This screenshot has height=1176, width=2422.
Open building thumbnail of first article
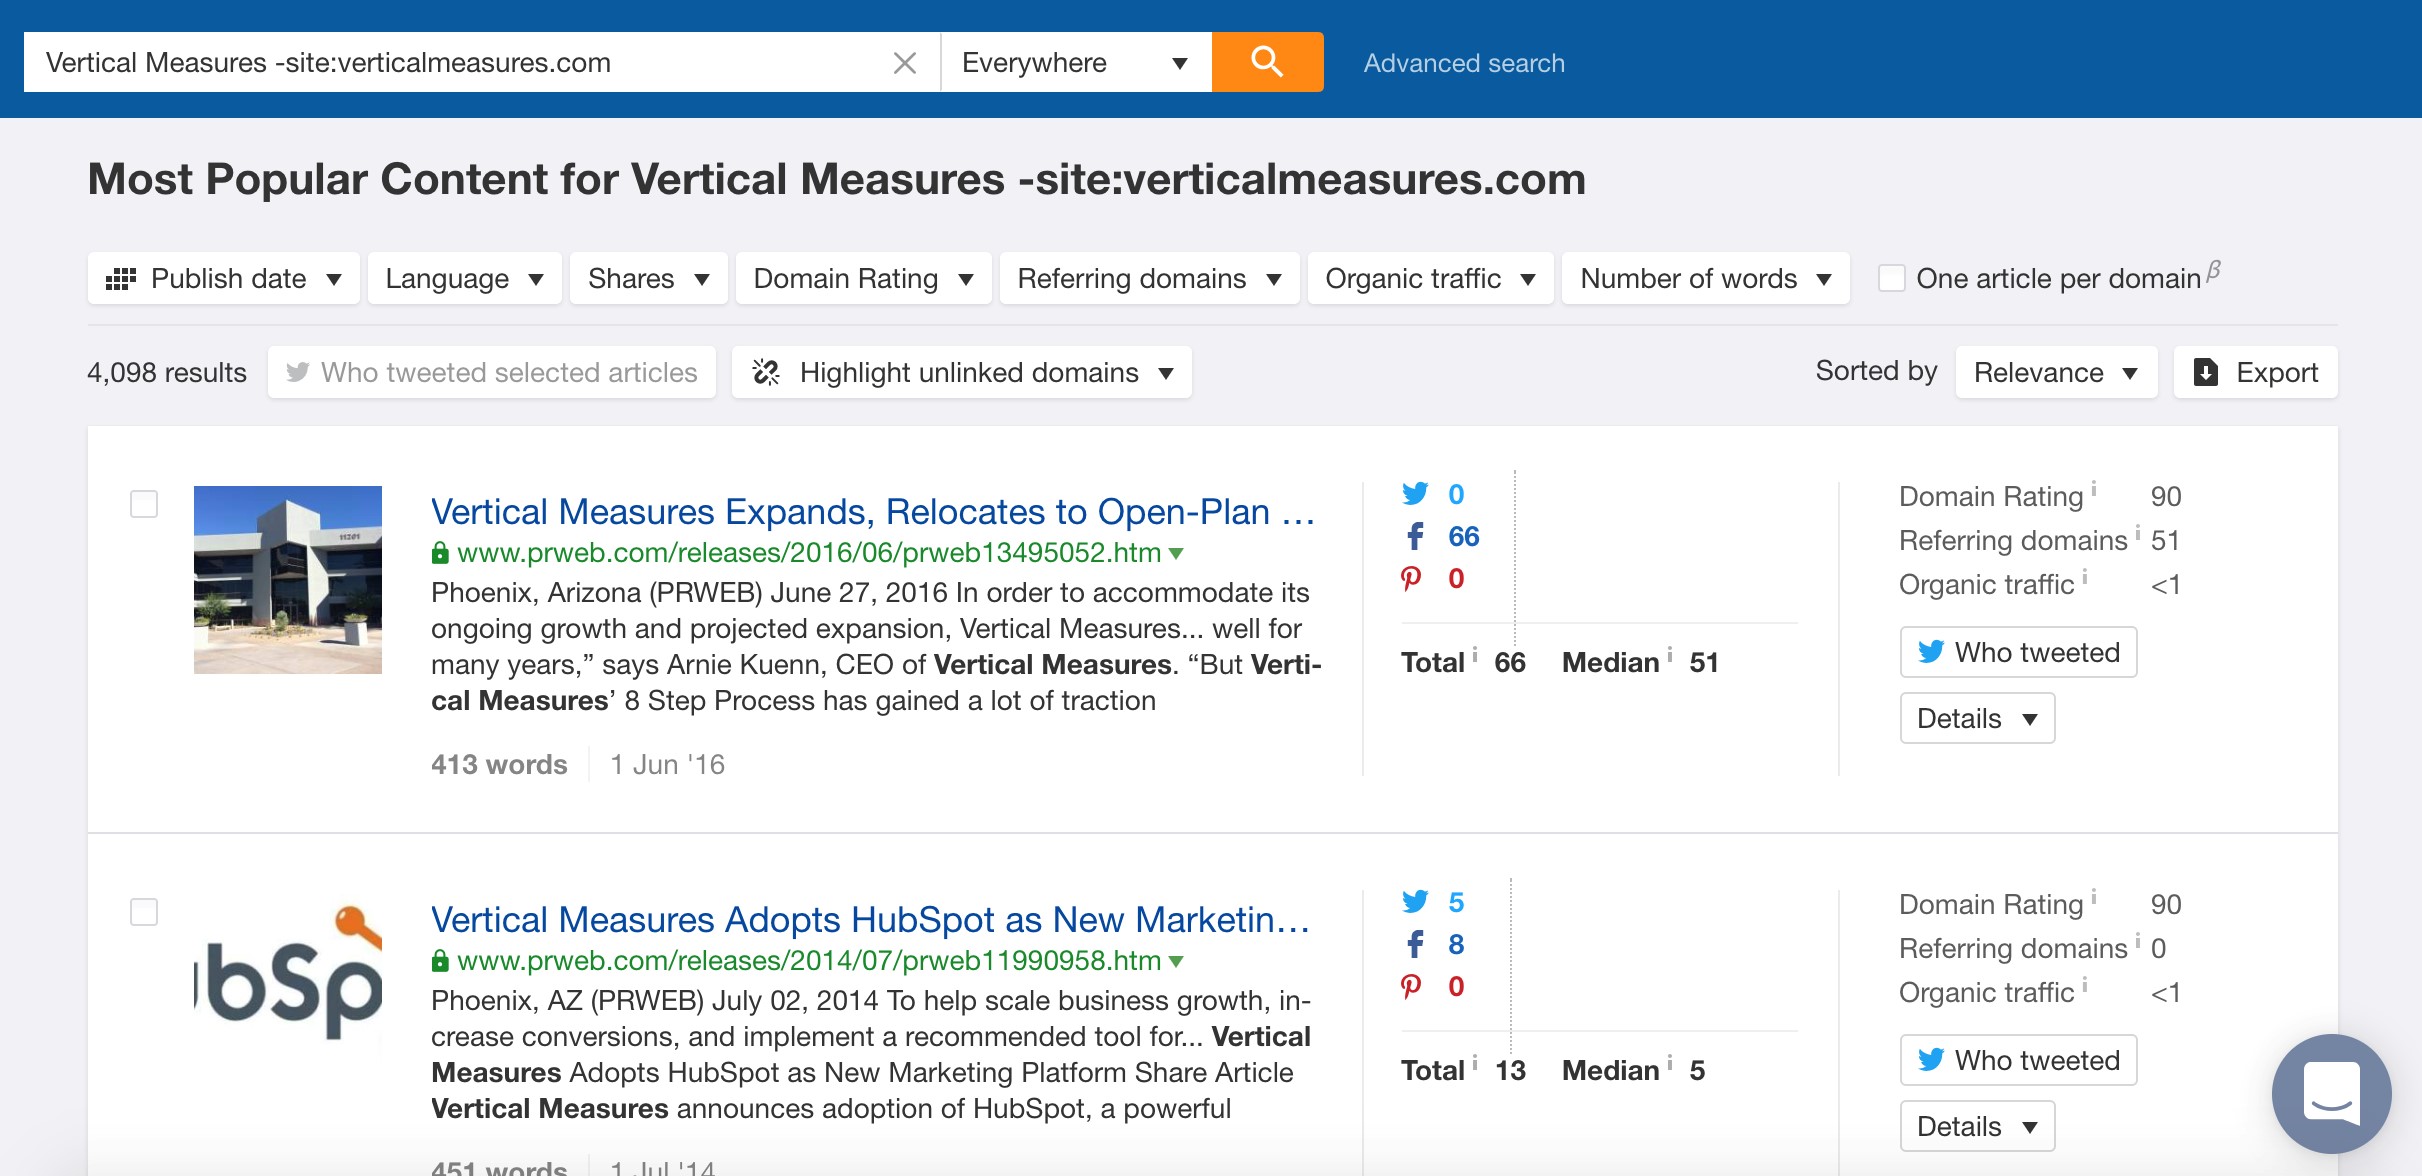[x=288, y=580]
